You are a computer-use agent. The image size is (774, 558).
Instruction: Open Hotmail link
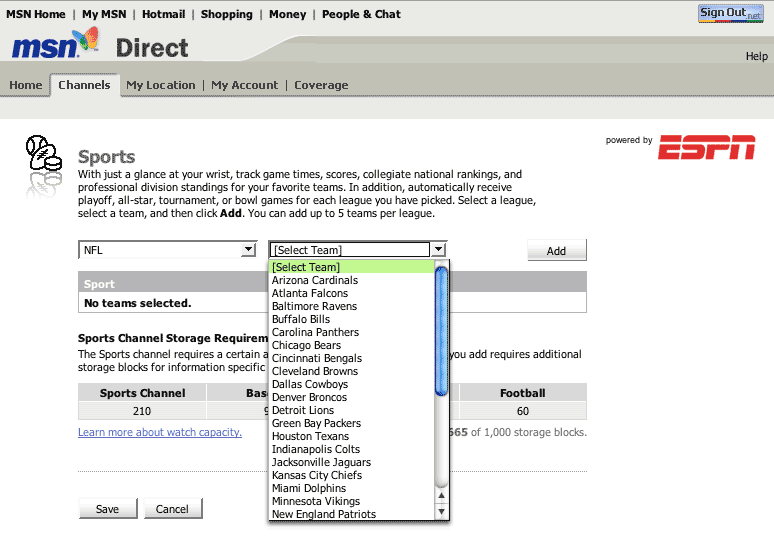click(x=163, y=14)
